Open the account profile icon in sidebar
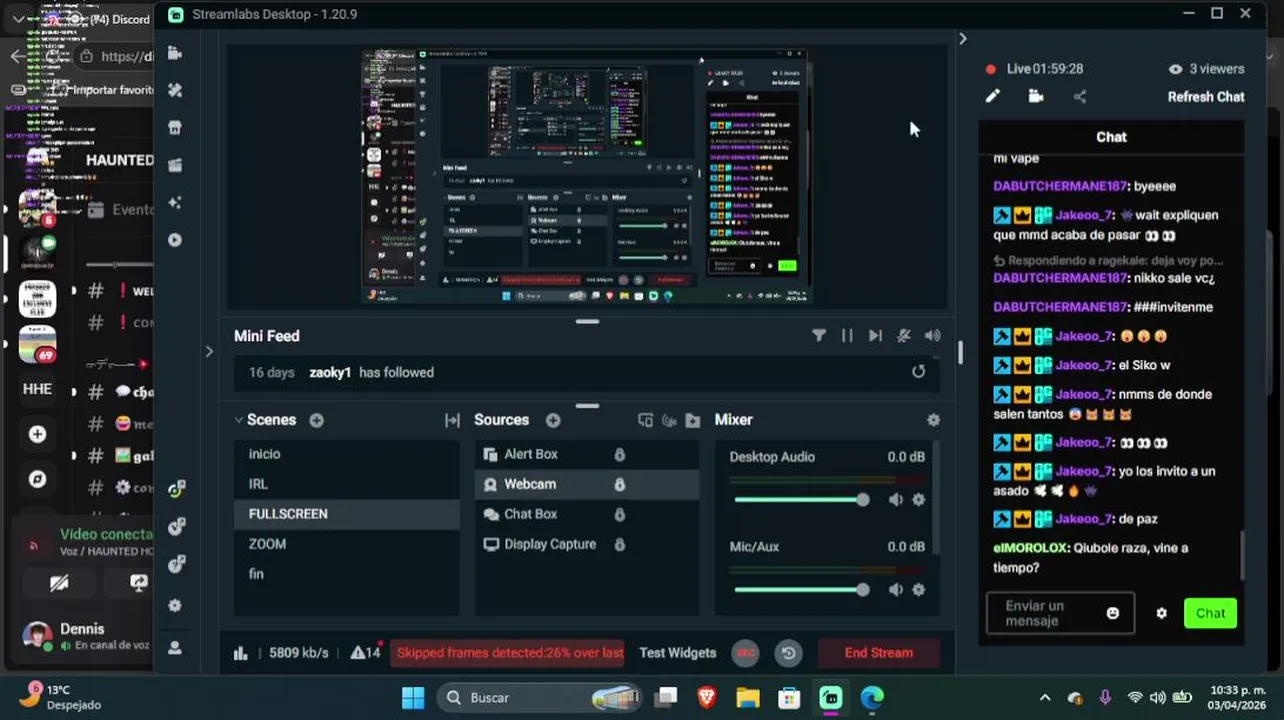The height and width of the screenshot is (720, 1284). tap(175, 648)
